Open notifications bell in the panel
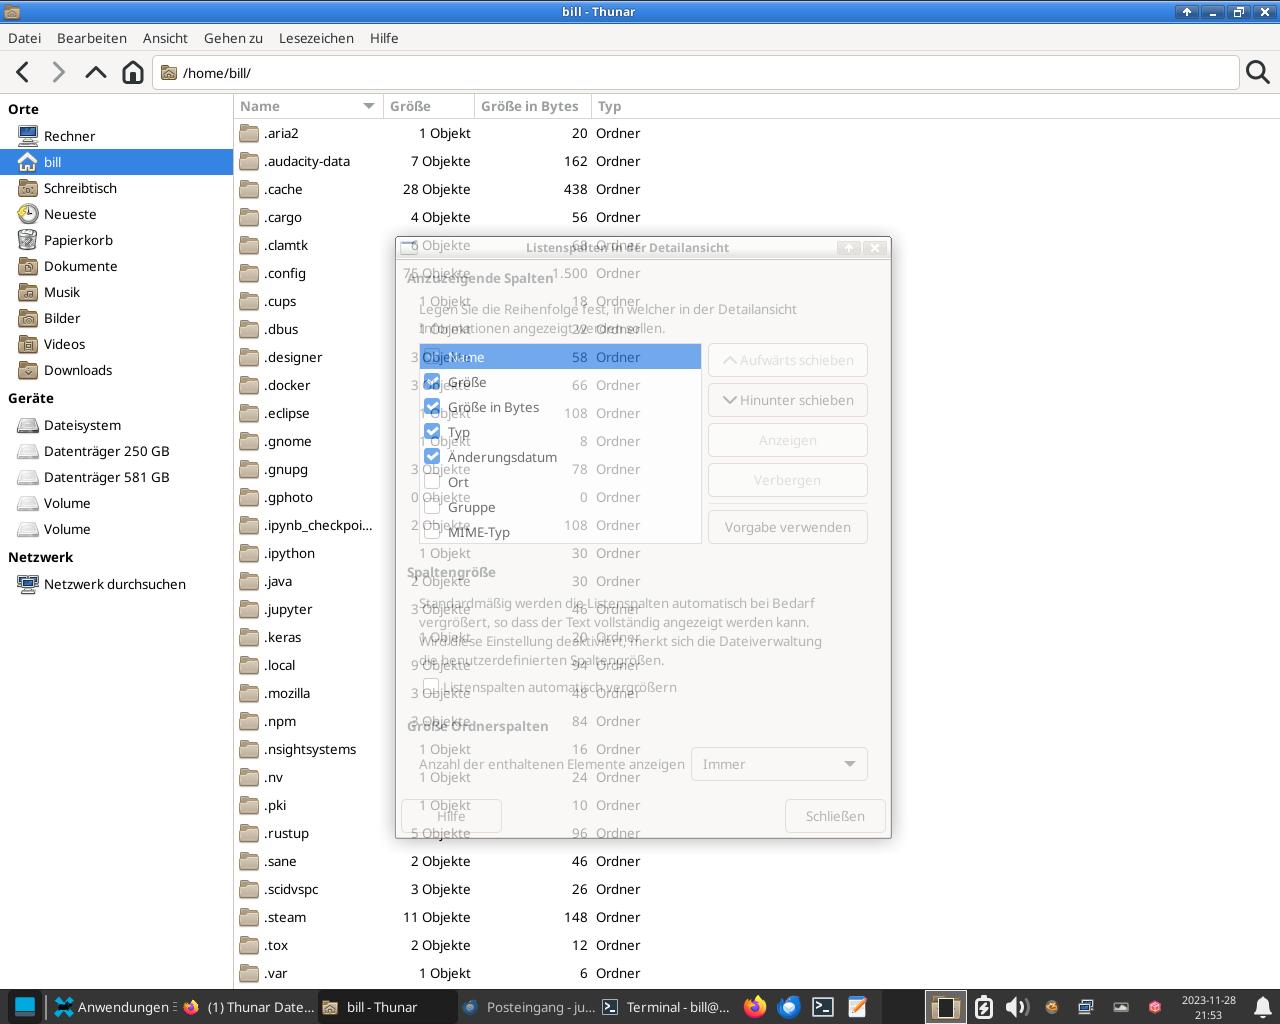Screen dimensions: 1280x1024 [1262, 1007]
